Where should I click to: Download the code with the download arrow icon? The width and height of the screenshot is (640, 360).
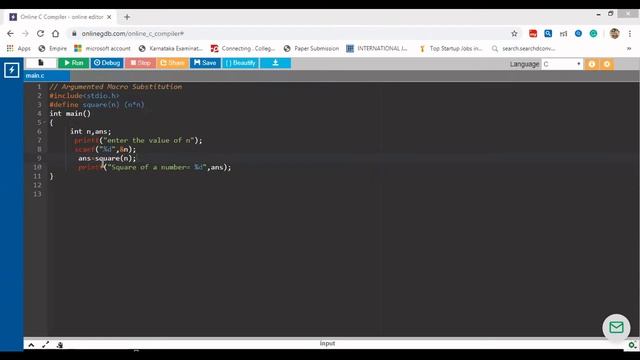pos(276,63)
